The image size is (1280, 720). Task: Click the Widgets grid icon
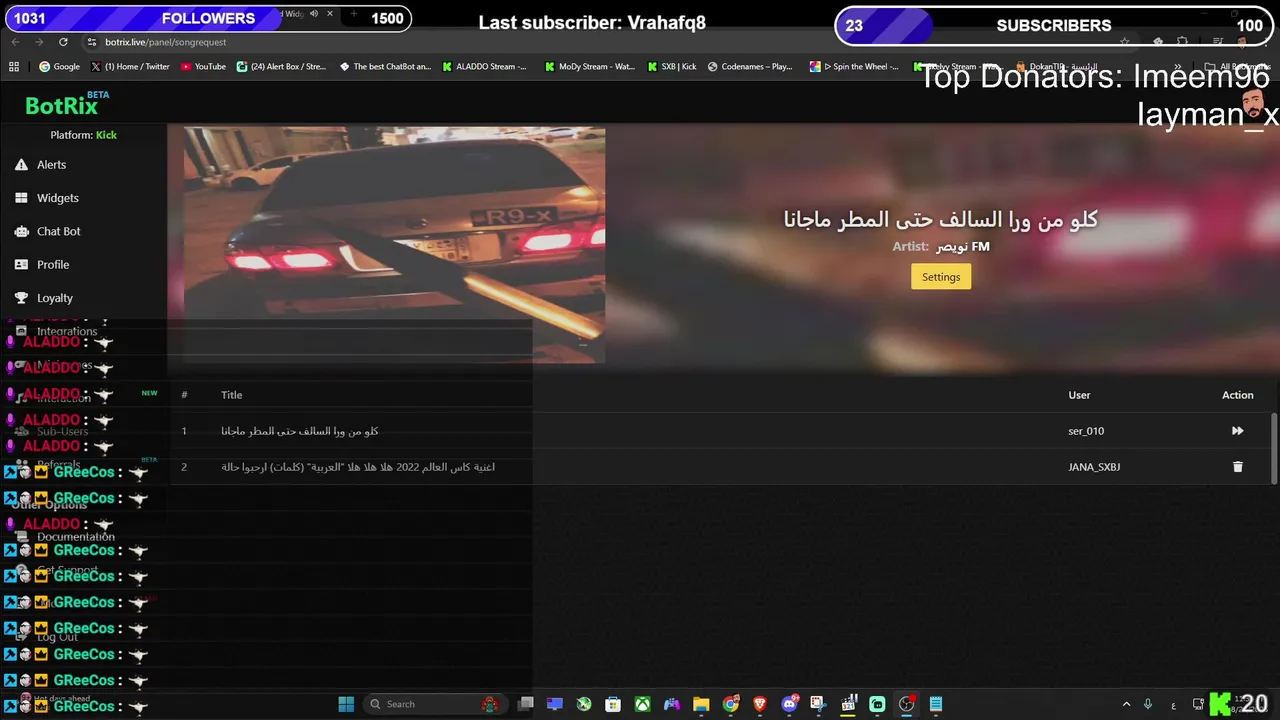point(21,198)
